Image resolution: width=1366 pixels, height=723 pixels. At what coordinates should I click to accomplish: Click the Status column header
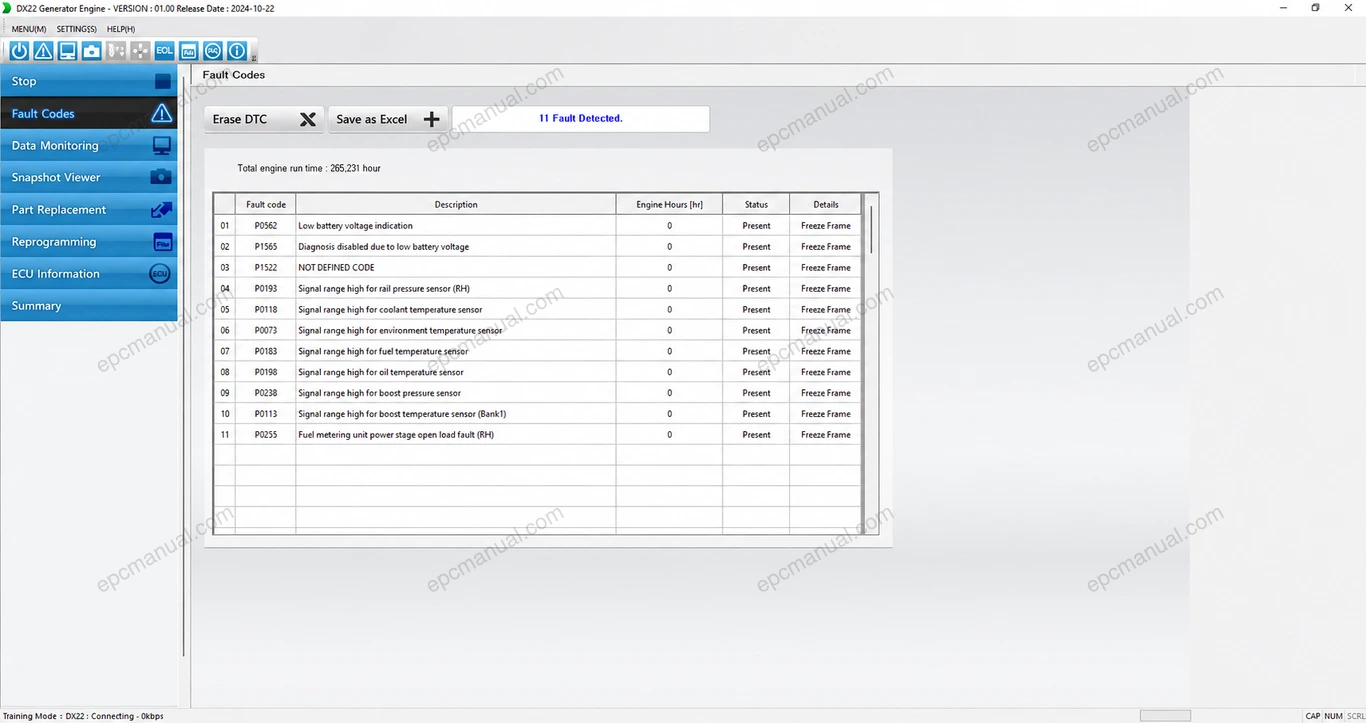(757, 204)
